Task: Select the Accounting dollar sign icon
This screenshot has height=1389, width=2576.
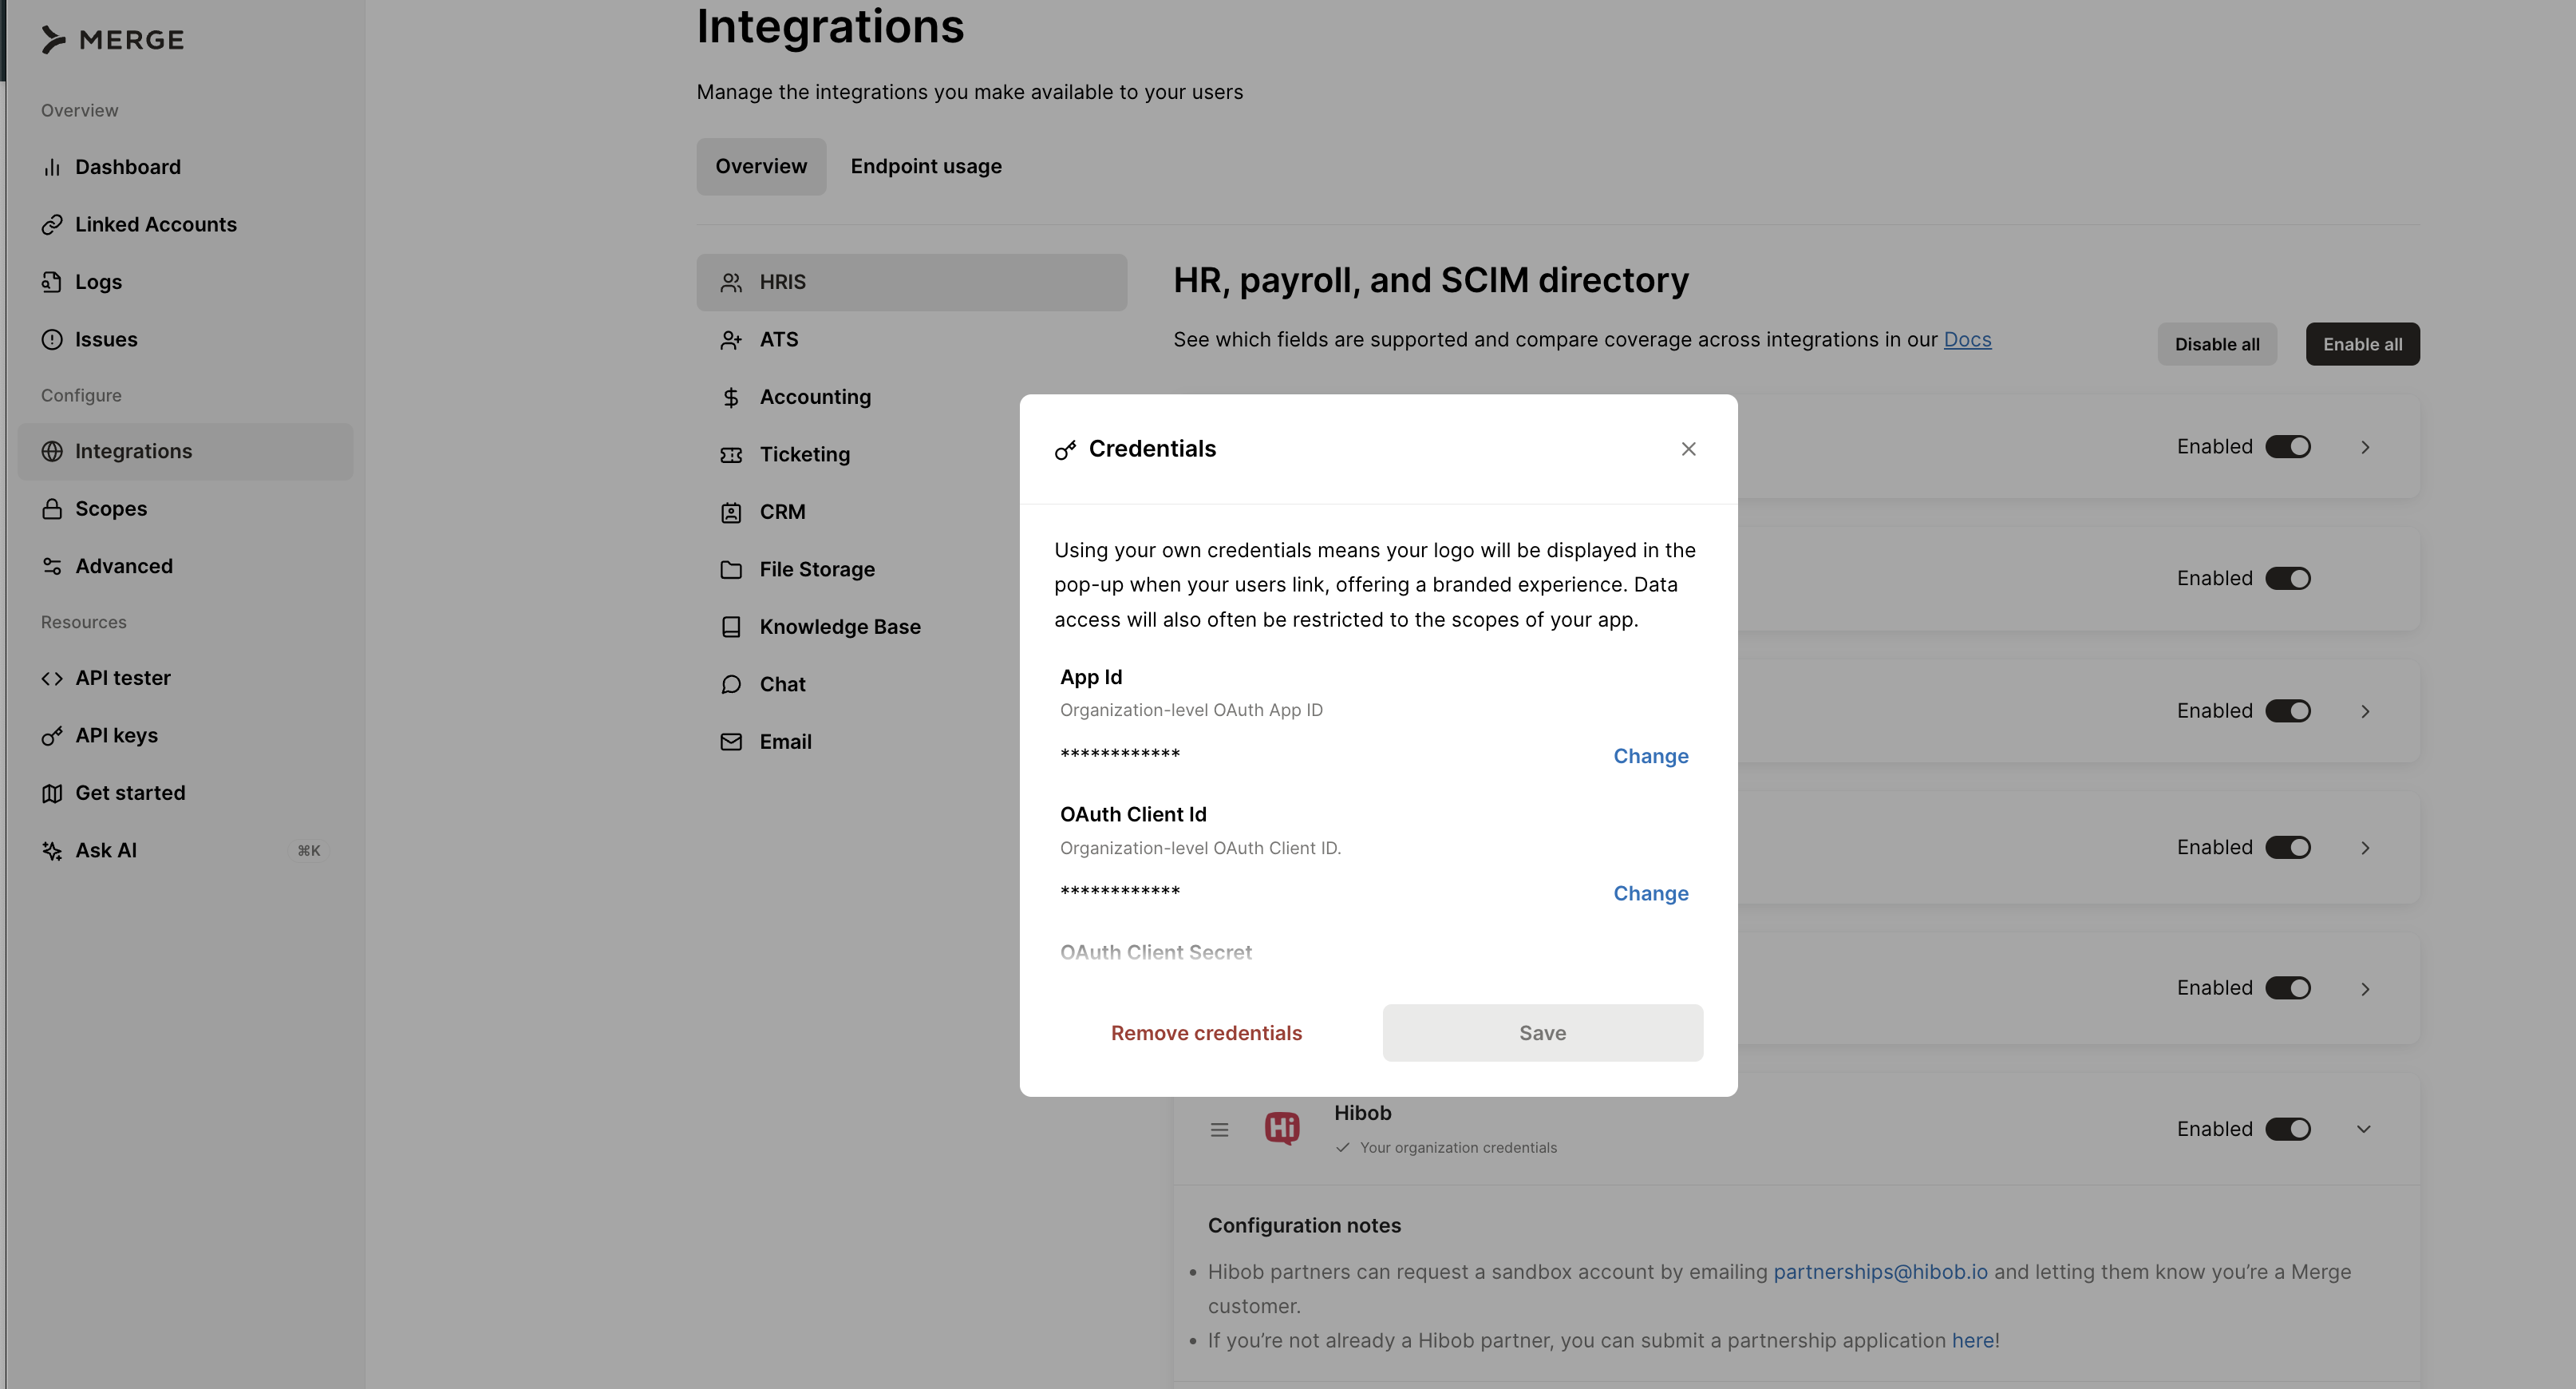Action: (x=731, y=398)
